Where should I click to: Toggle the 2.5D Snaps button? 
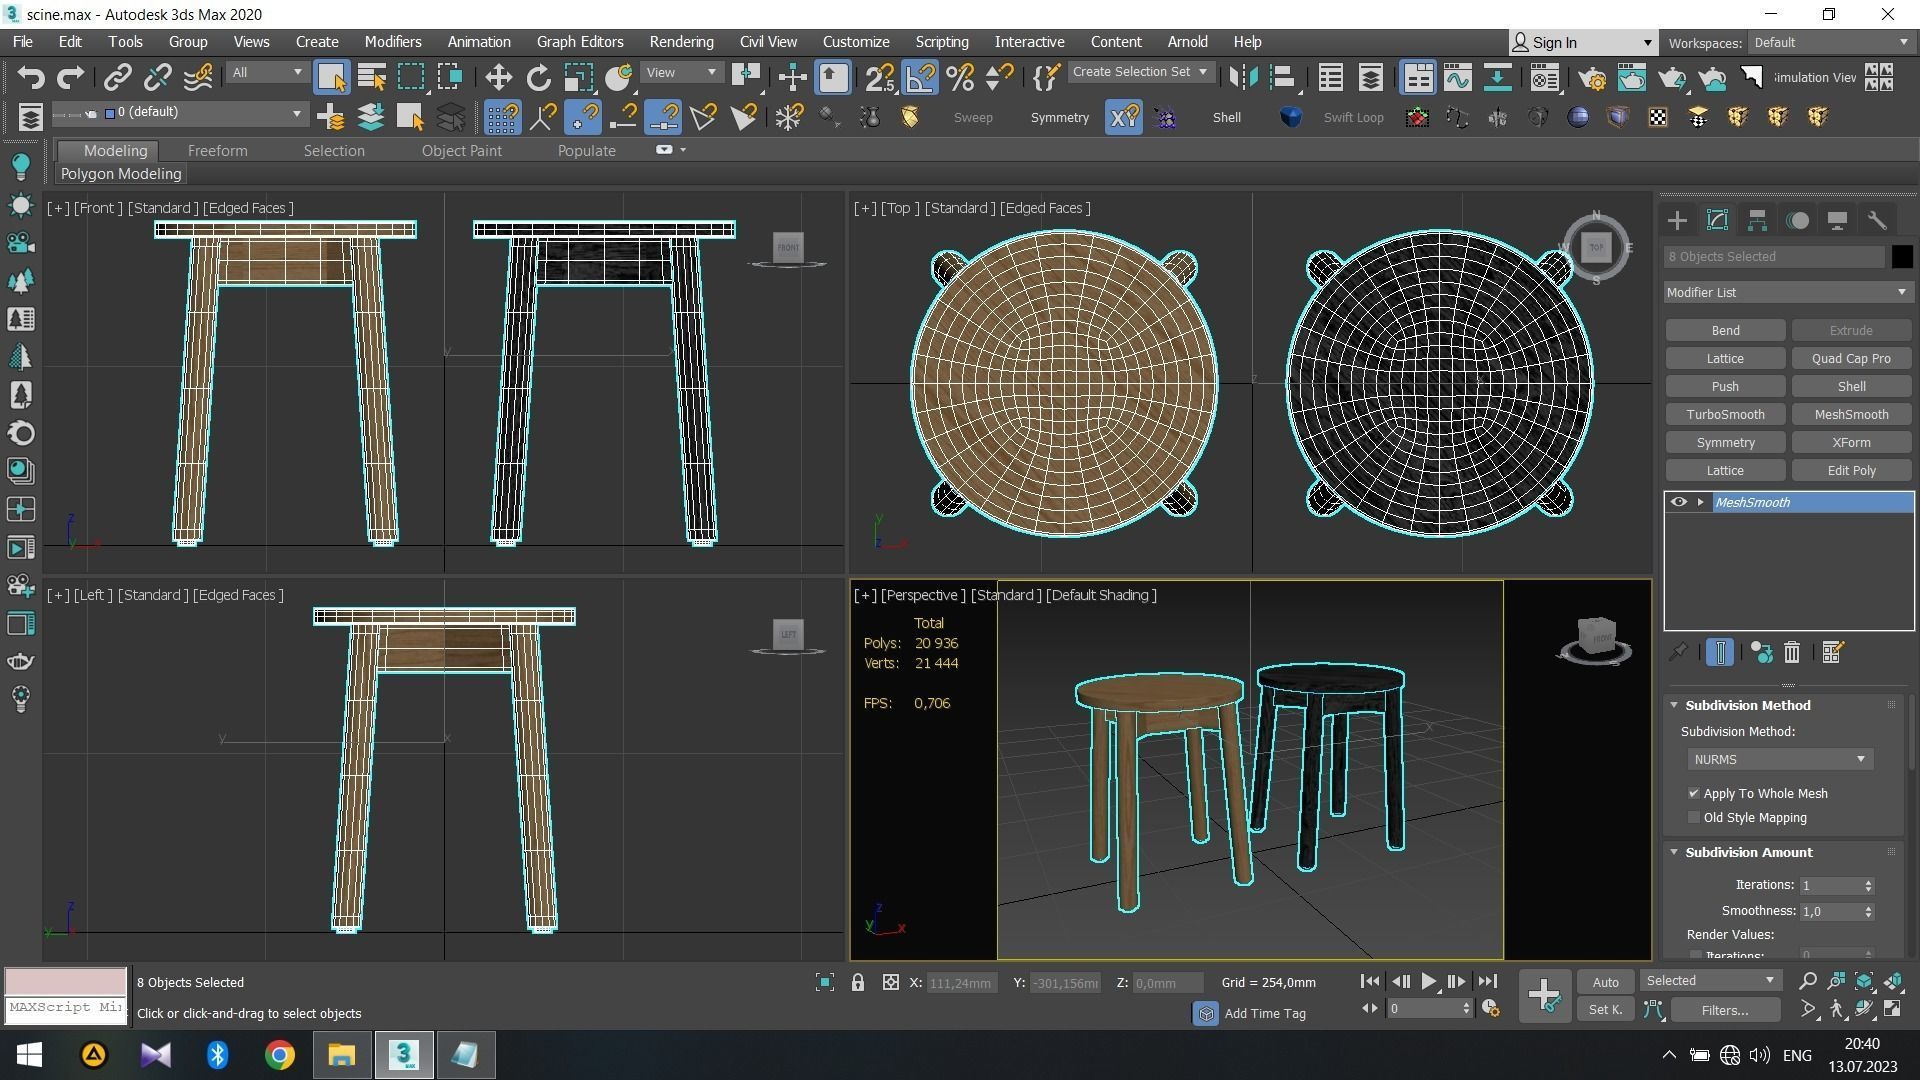coord(880,77)
